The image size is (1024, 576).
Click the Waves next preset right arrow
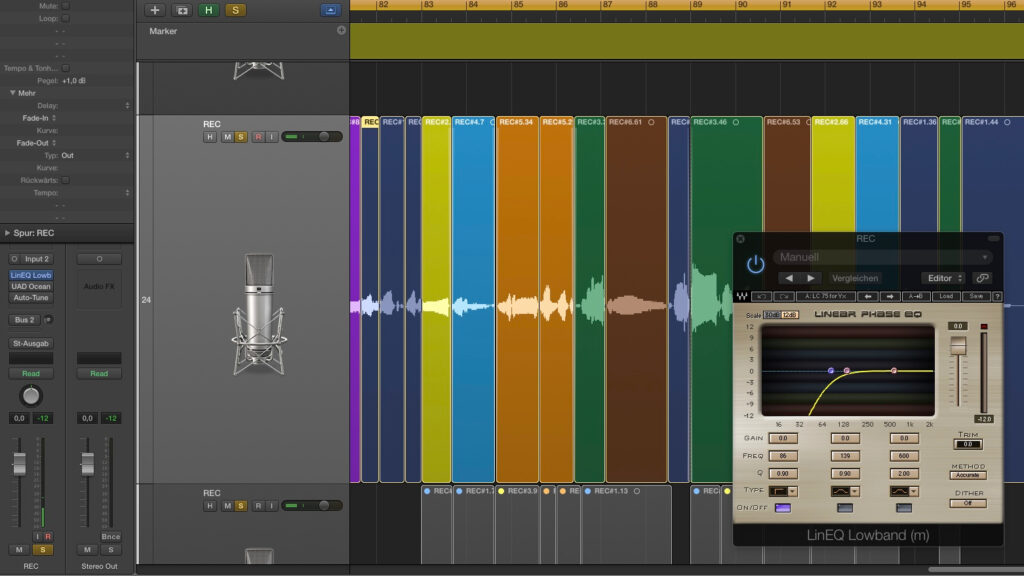(x=889, y=296)
